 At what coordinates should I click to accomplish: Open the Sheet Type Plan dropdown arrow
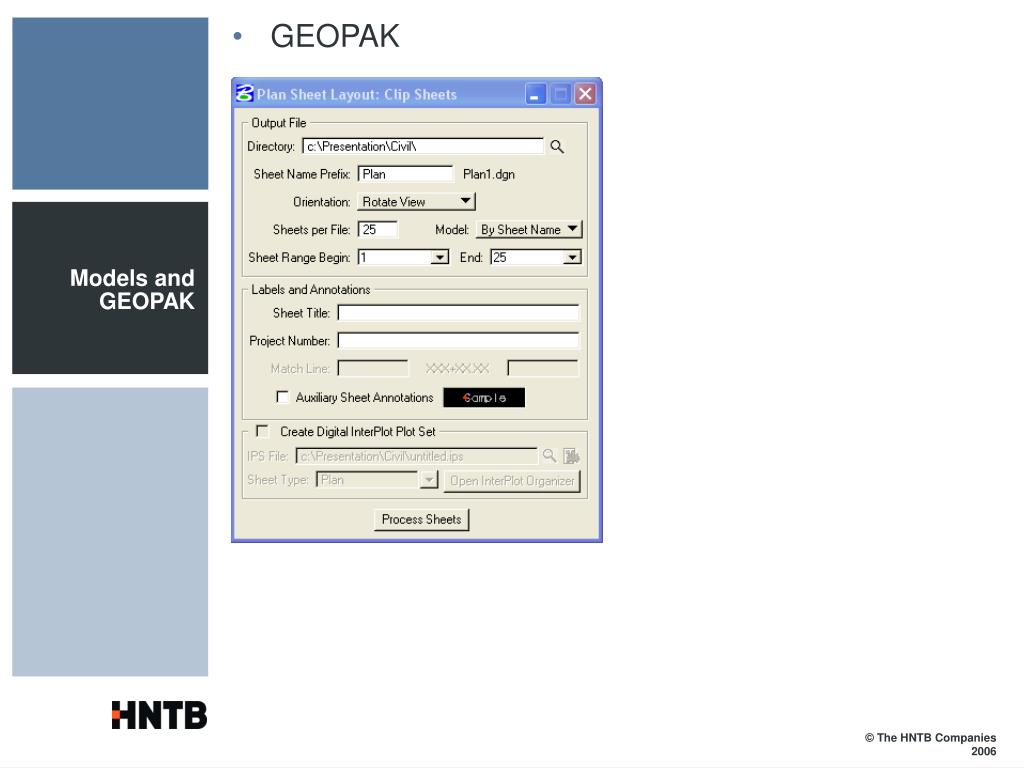pyautogui.click(x=428, y=480)
